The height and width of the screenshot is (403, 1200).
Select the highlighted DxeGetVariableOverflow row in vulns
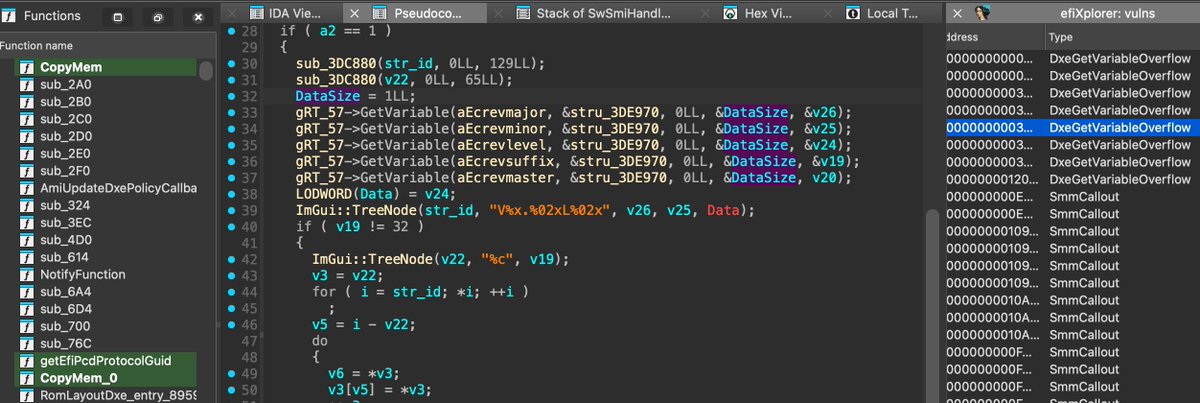(x=1072, y=127)
